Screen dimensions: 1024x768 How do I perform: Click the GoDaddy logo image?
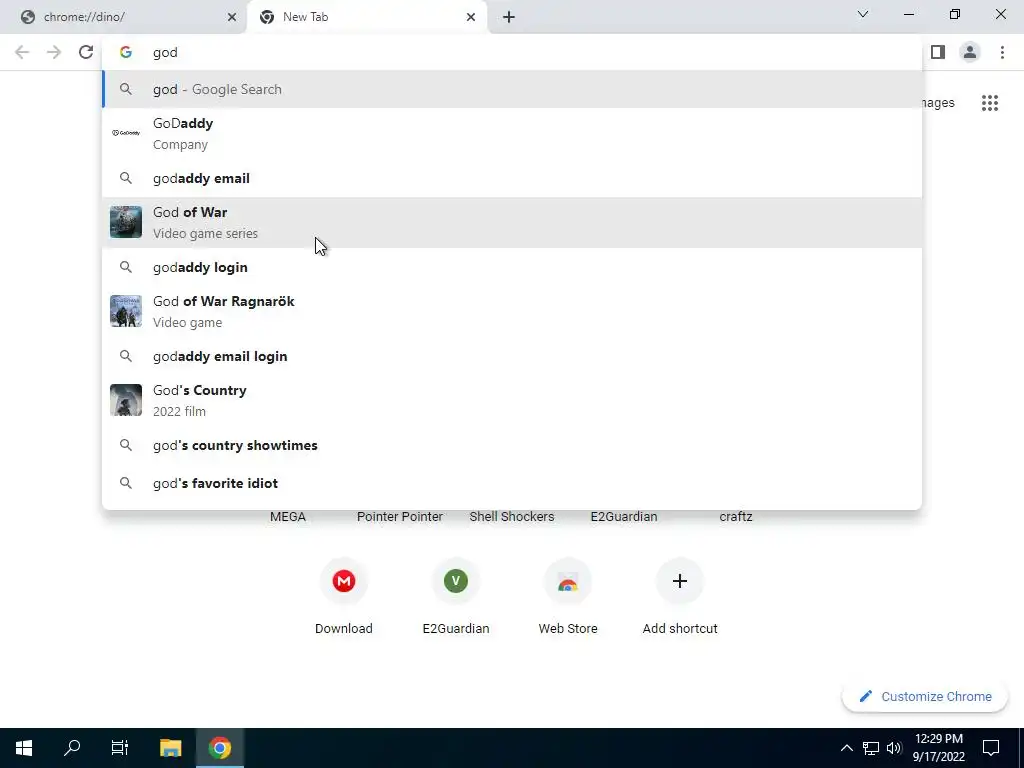126,133
